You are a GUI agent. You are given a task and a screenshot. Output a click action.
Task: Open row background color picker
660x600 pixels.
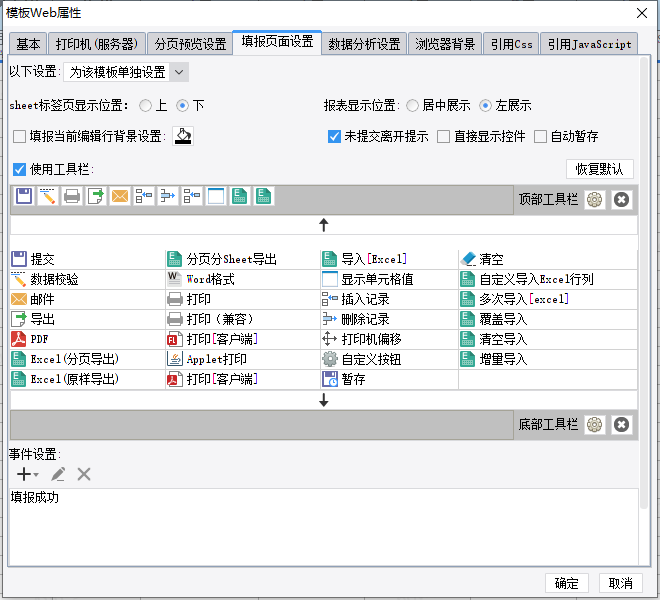[x=183, y=136]
